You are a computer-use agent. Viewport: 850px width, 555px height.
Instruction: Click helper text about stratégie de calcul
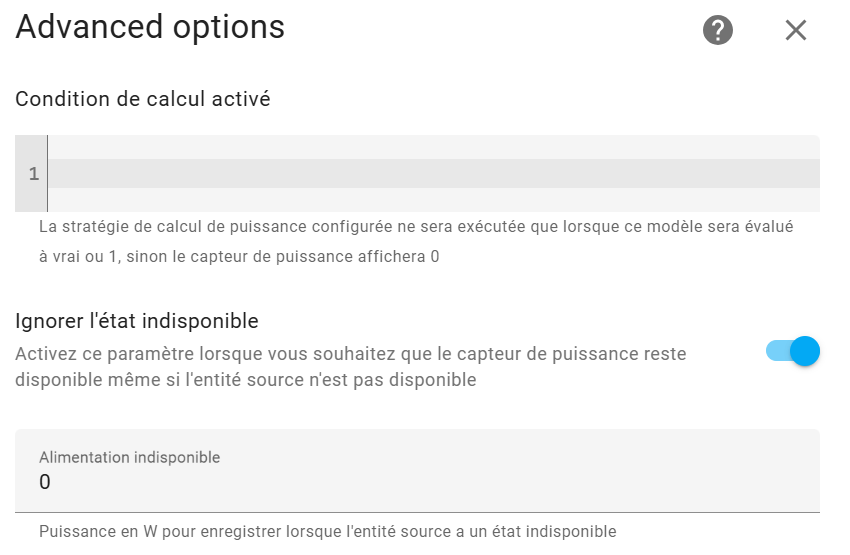point(416,241)
